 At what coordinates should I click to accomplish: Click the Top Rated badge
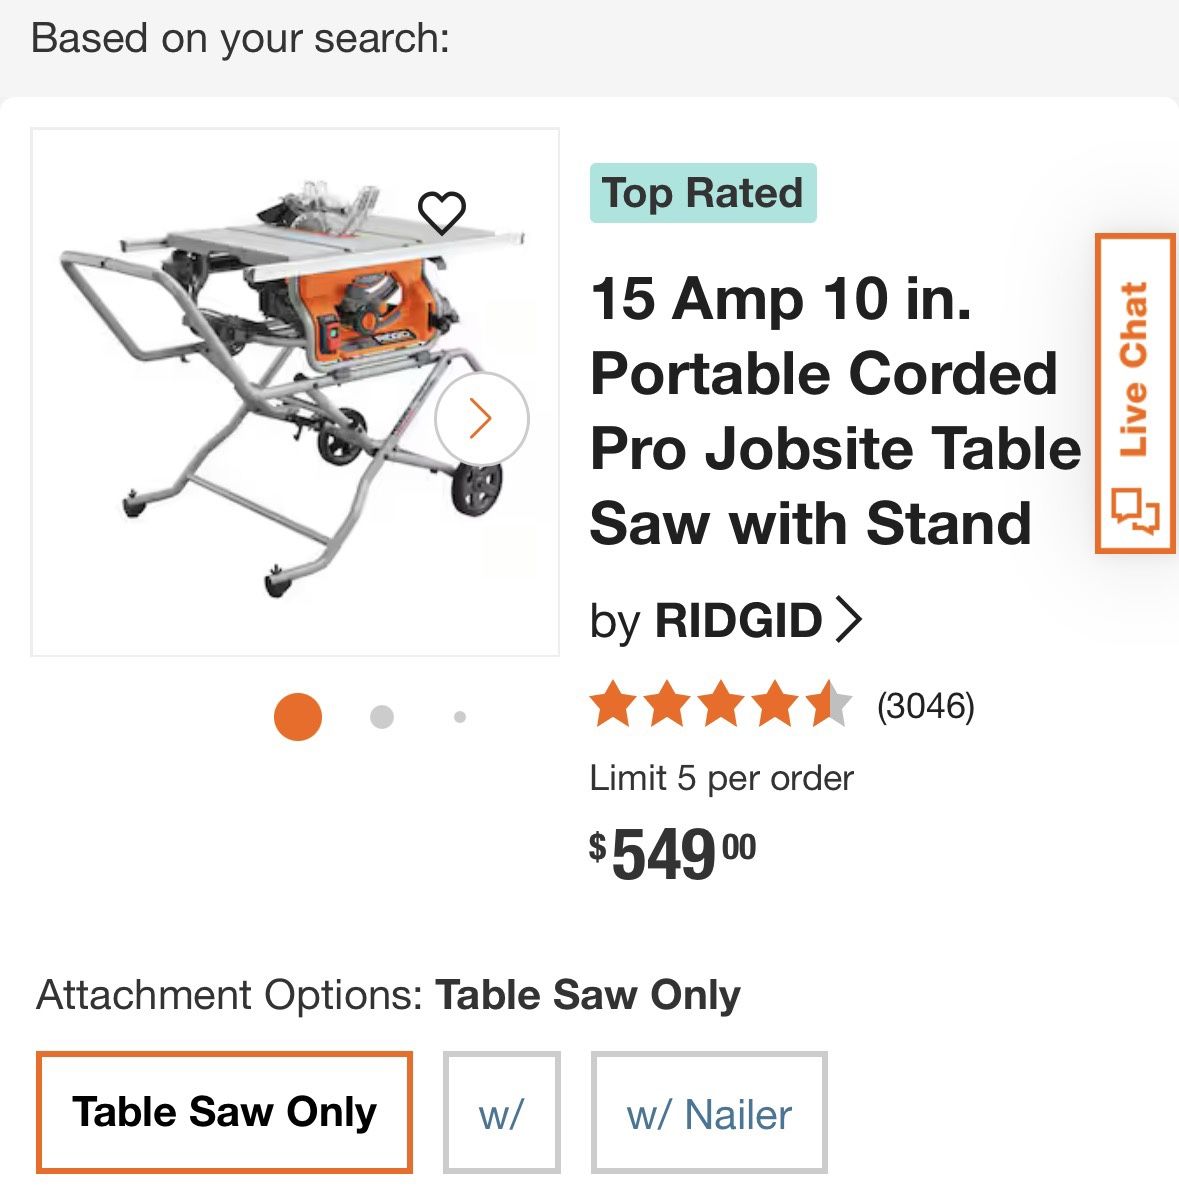click(x=703, y=193)
